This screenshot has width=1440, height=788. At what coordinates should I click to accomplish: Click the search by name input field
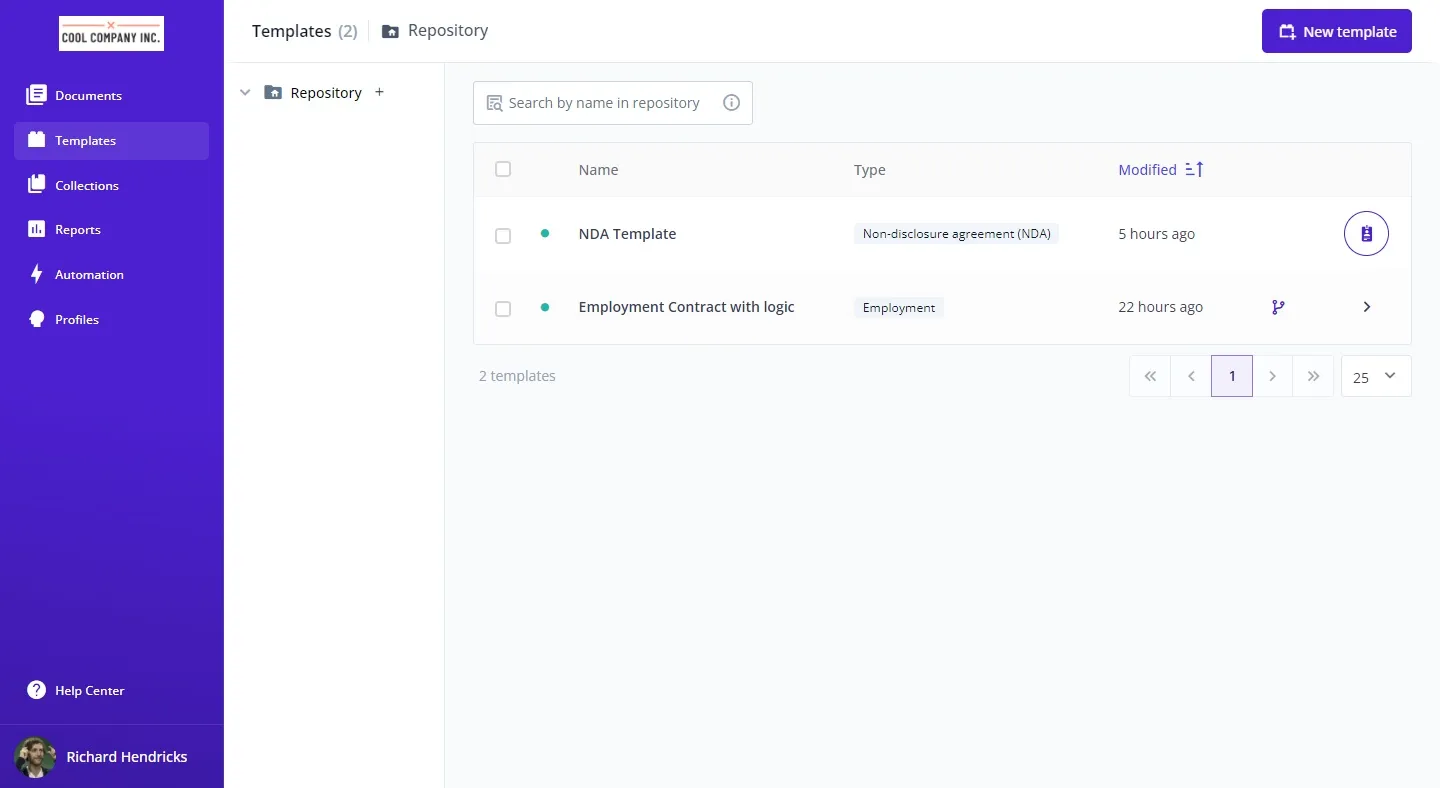[603, 103]
